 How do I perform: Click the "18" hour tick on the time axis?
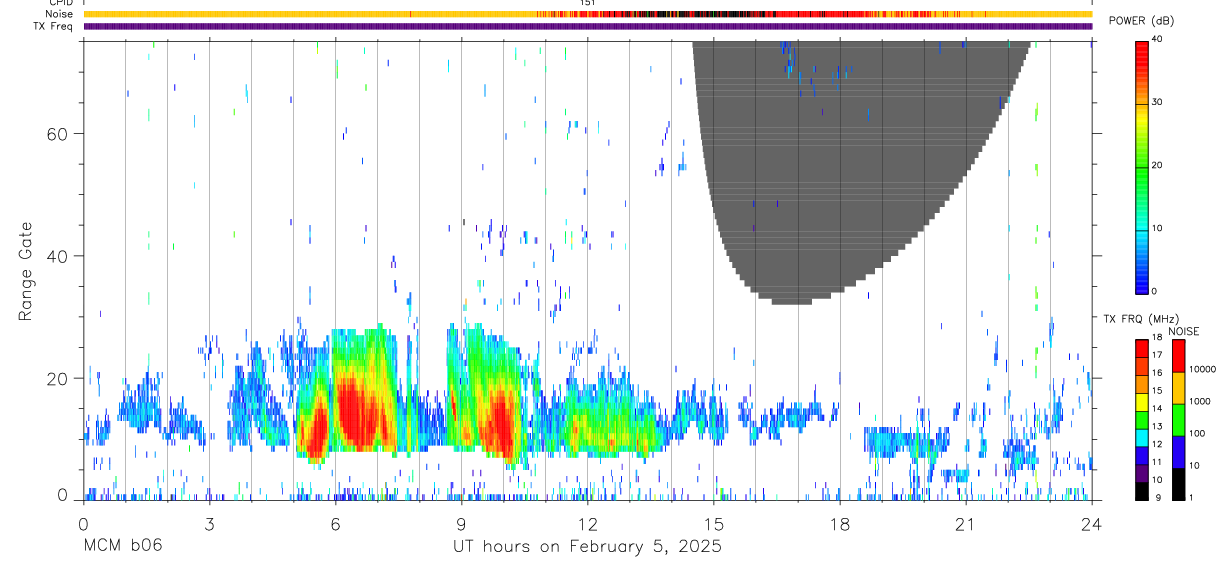click(x=840, y=524)
